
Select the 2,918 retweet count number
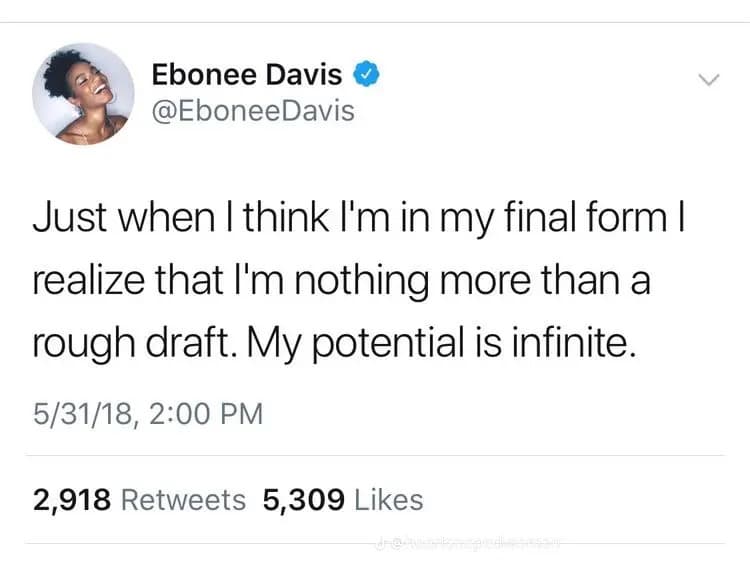point(72,499)
